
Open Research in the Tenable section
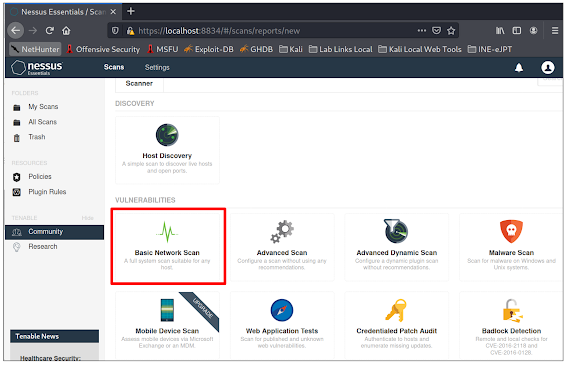point(43,247)
